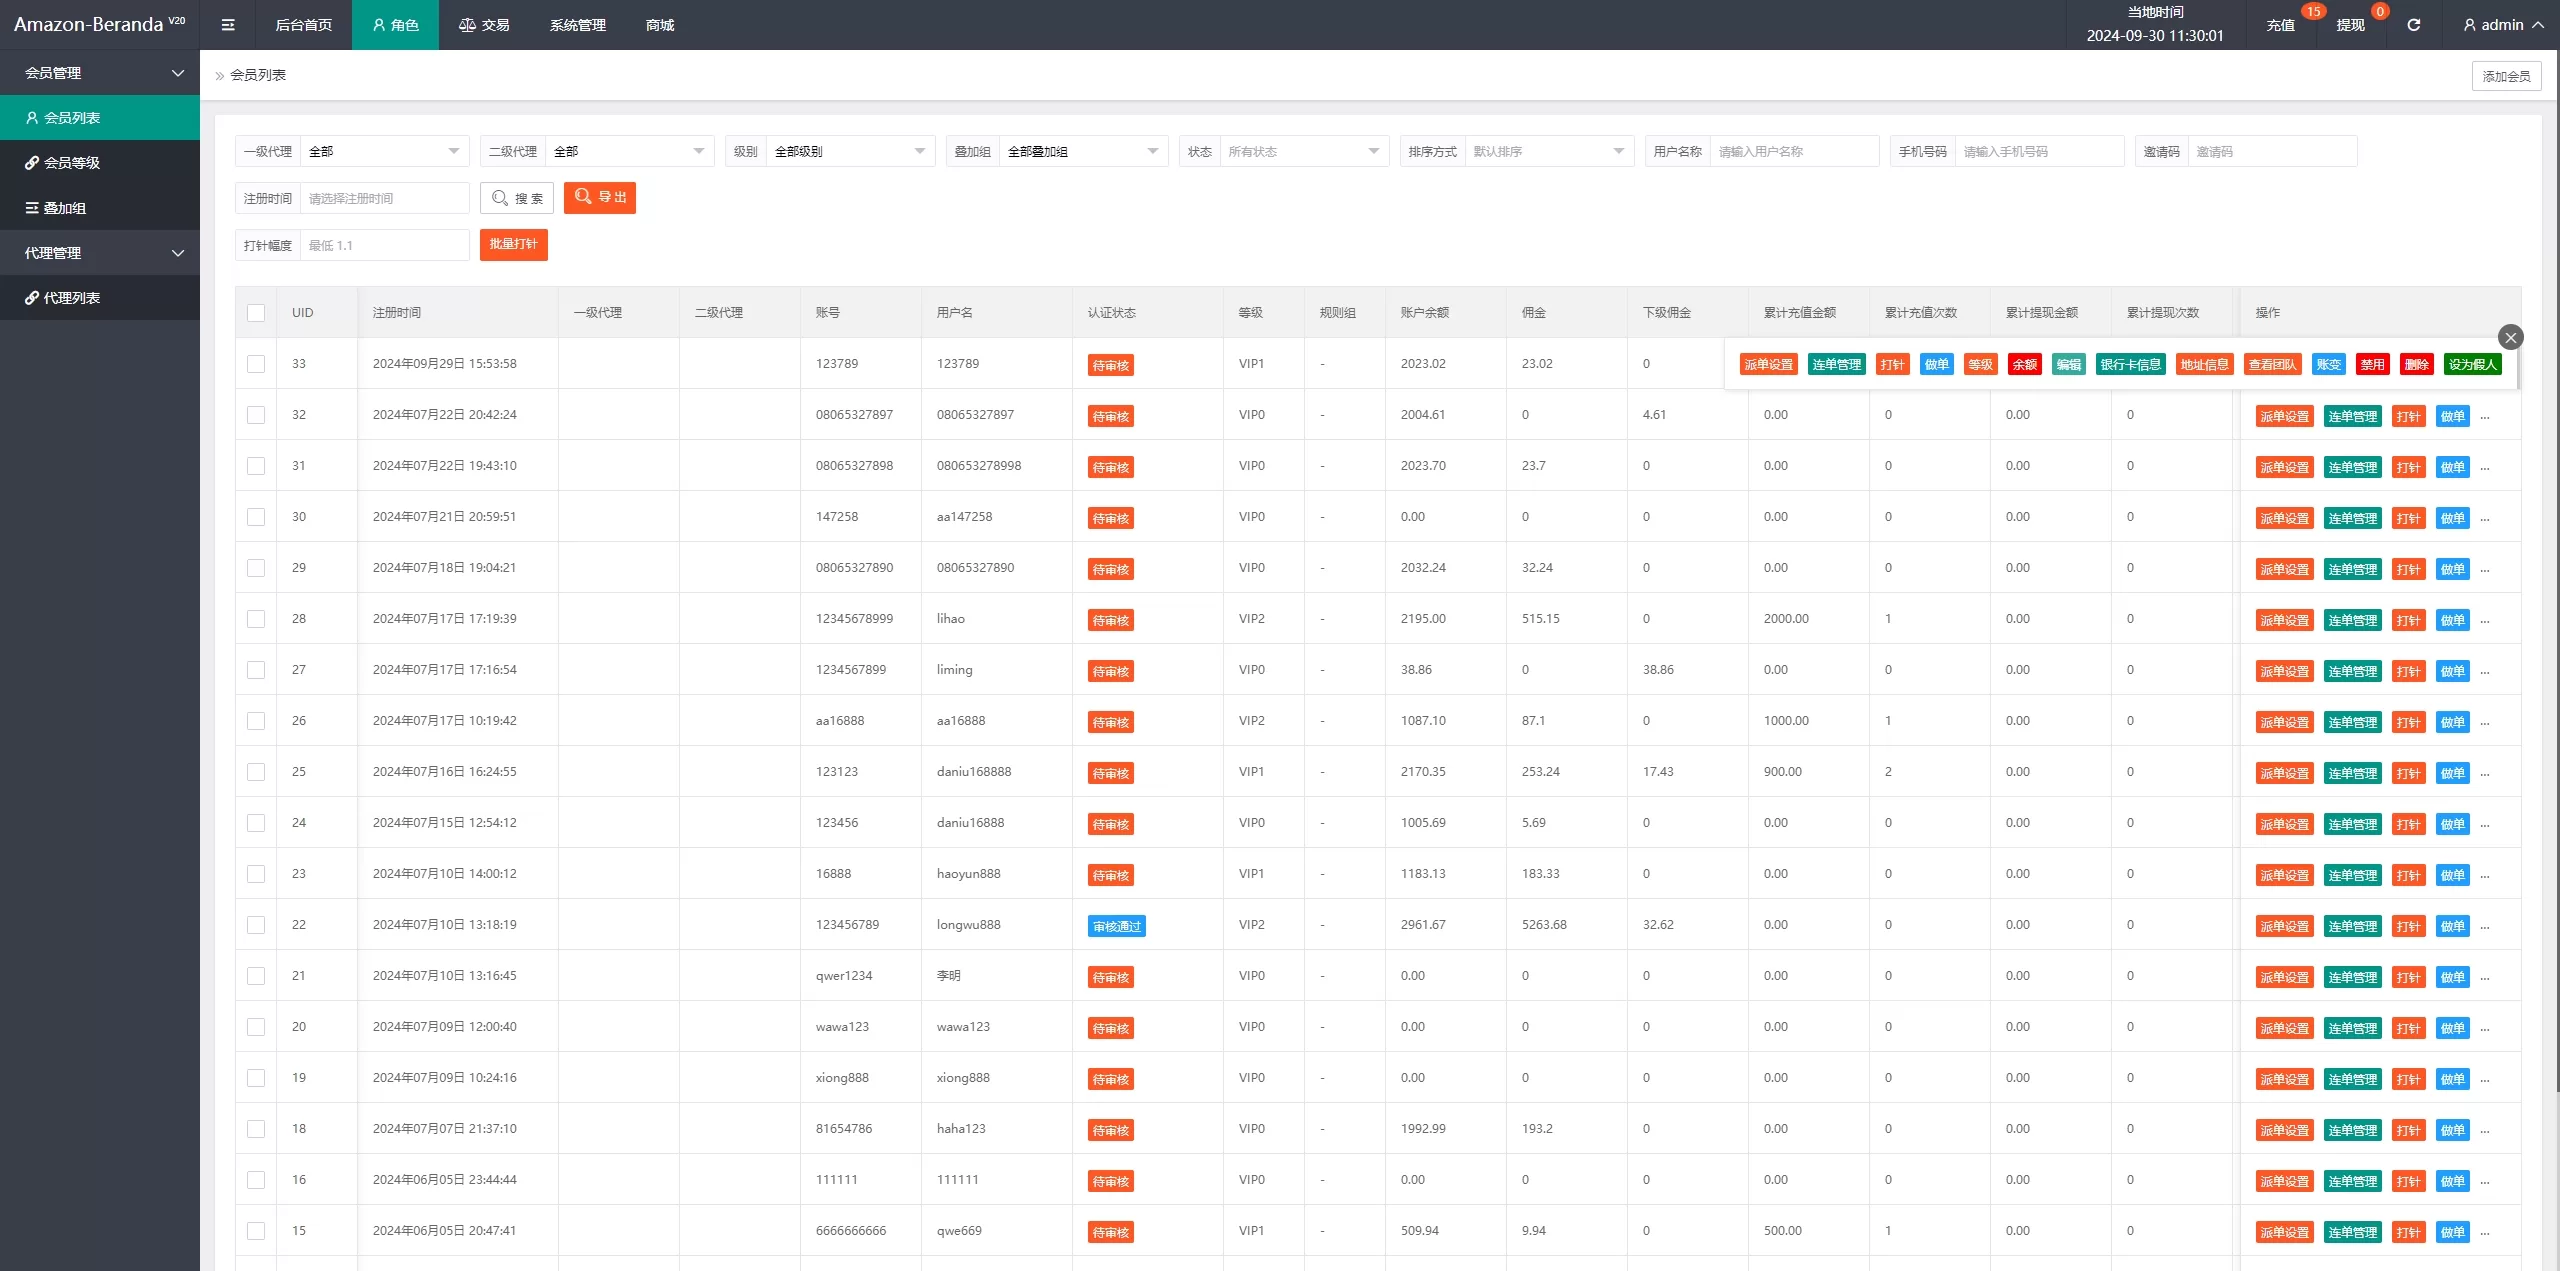Image resolution: width=2560 pixels, height=1271 pixels.
Task: Click the 添加会员 button
Action: coord(2506,76)
